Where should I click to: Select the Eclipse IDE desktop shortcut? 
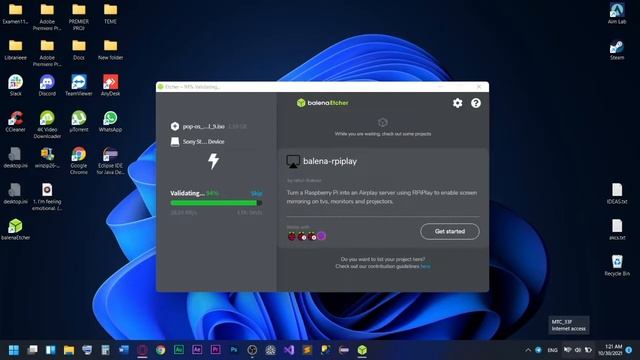[110, 161]
